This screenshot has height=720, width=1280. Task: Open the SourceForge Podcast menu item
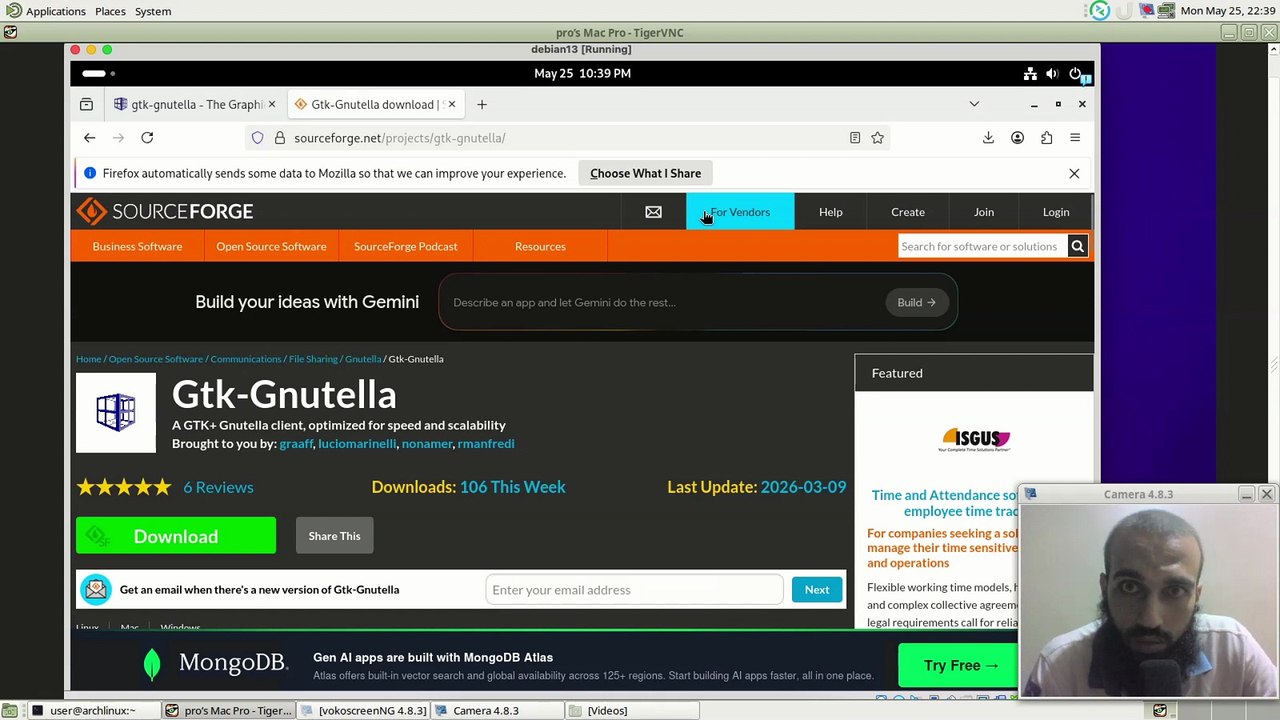pyautogui.click(x=405, y=246)
